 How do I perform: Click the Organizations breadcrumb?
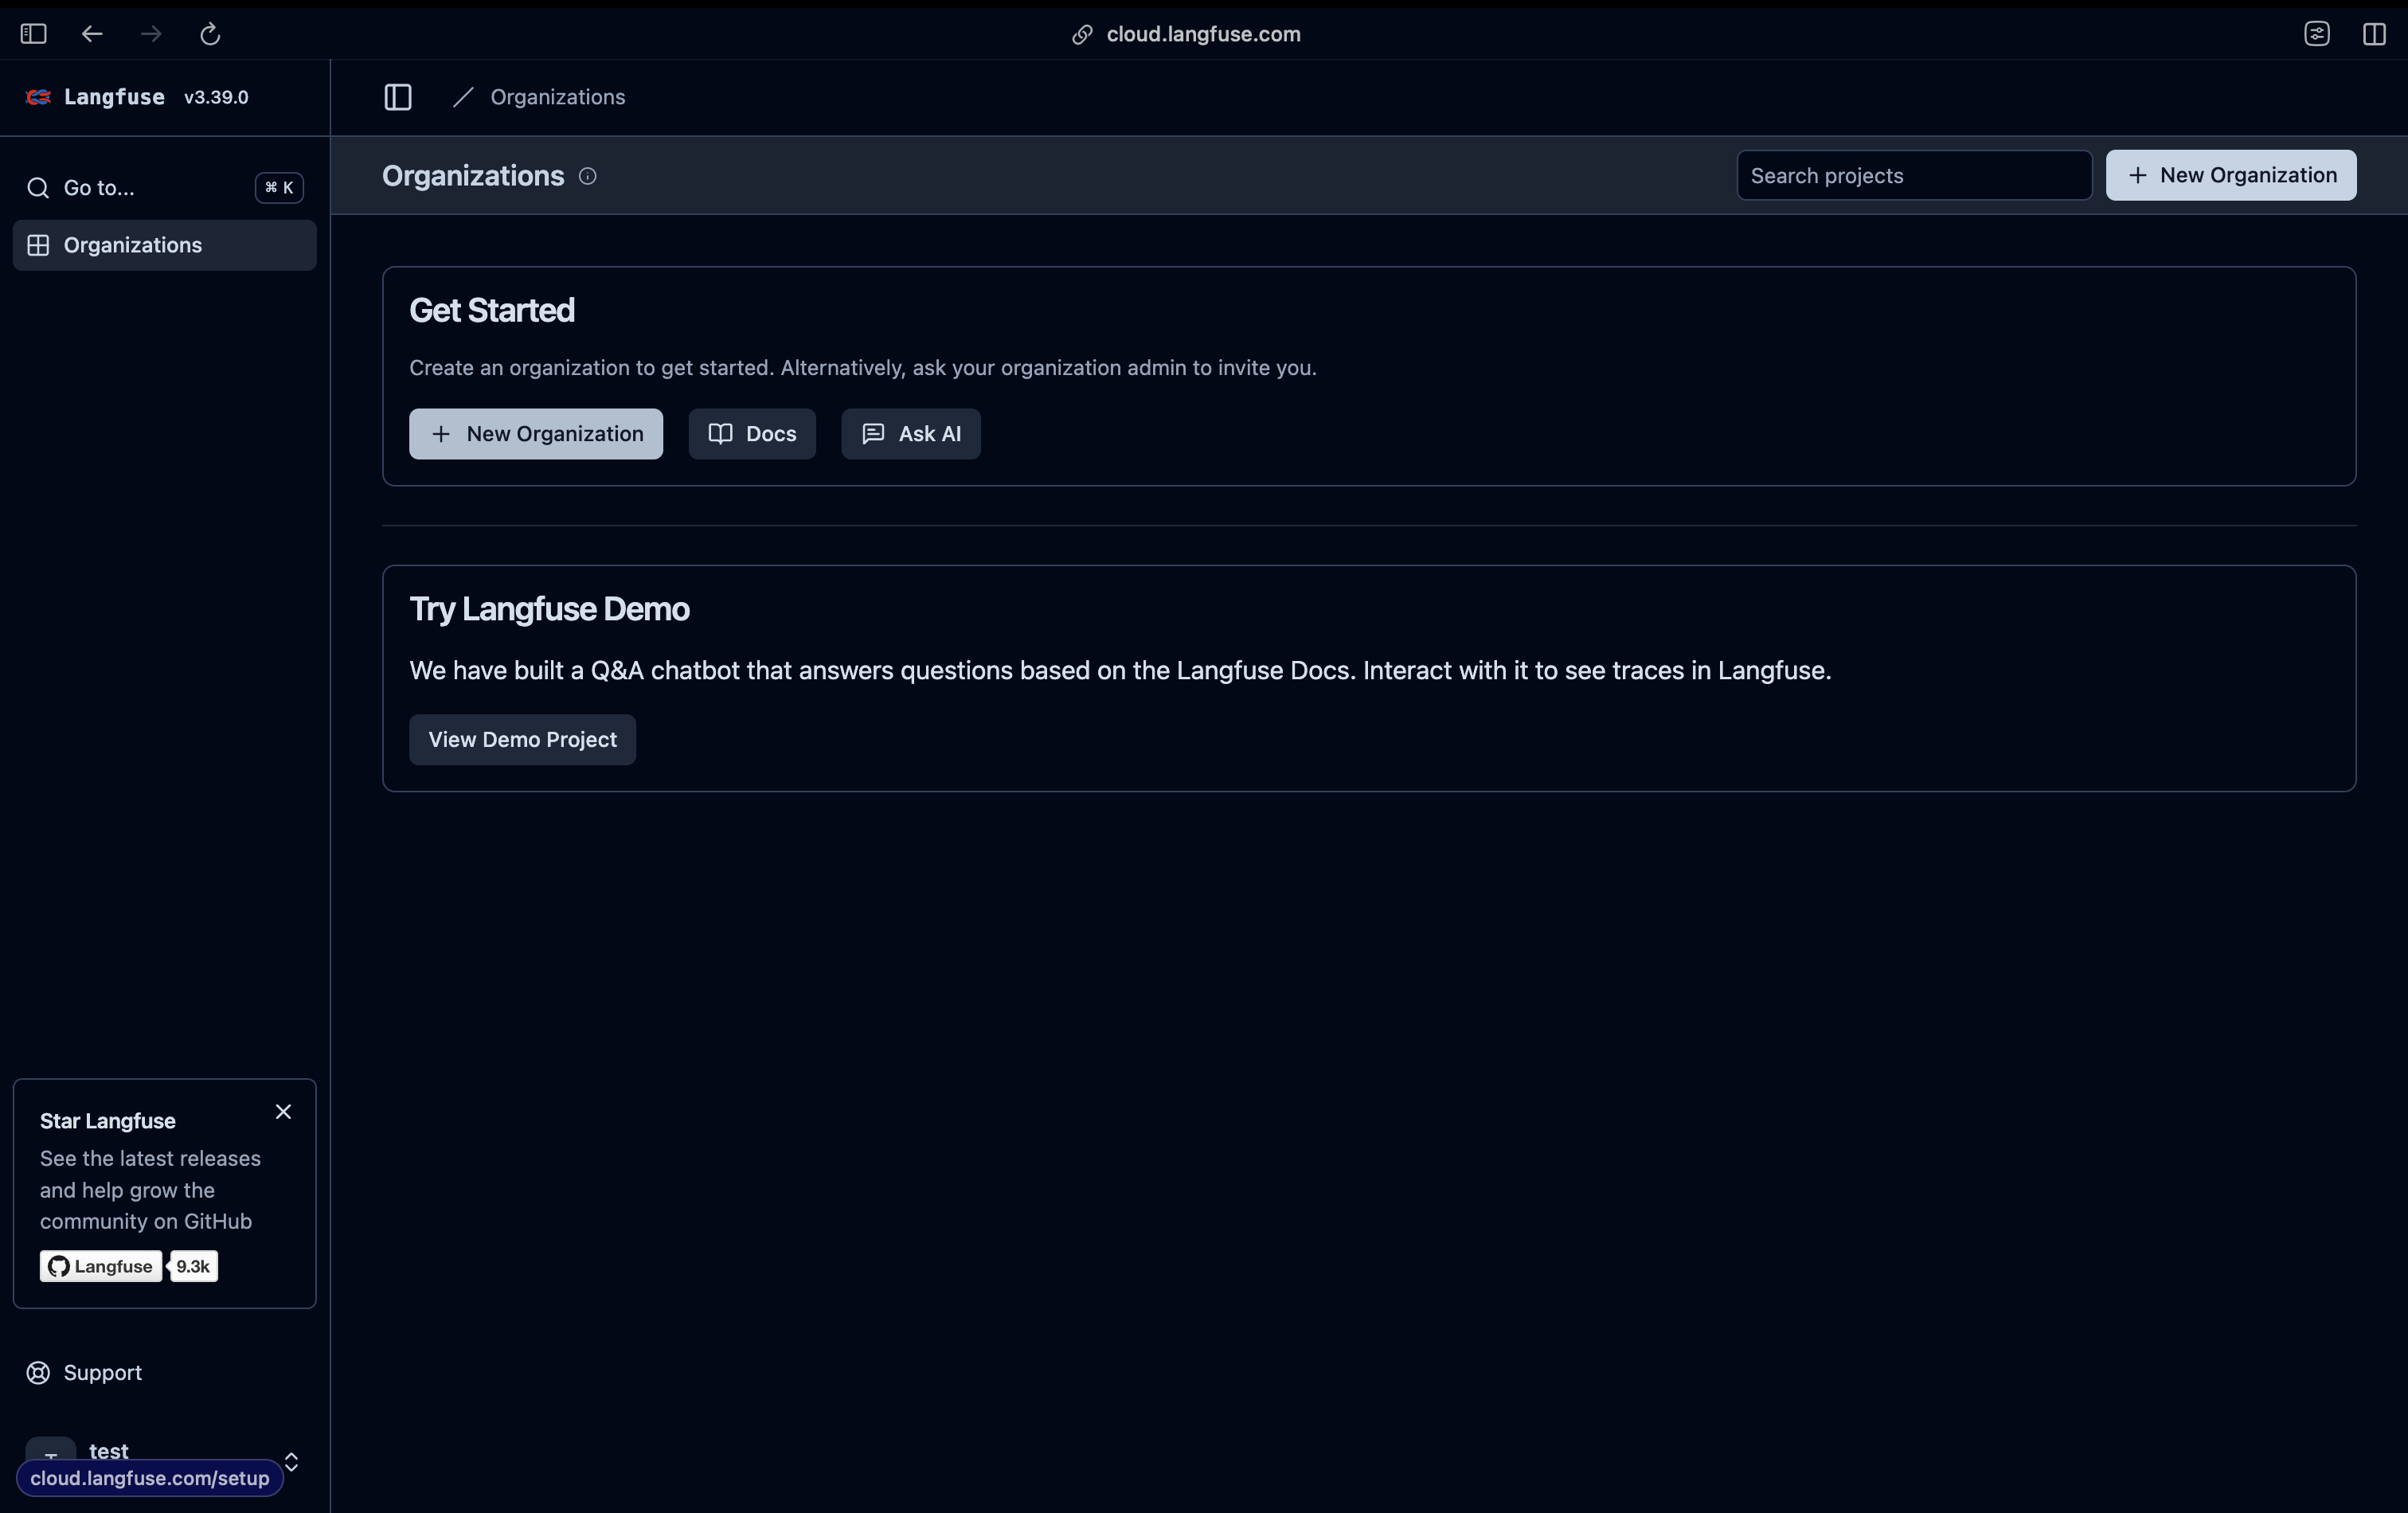pyautogui.click(x=557, y=97)
